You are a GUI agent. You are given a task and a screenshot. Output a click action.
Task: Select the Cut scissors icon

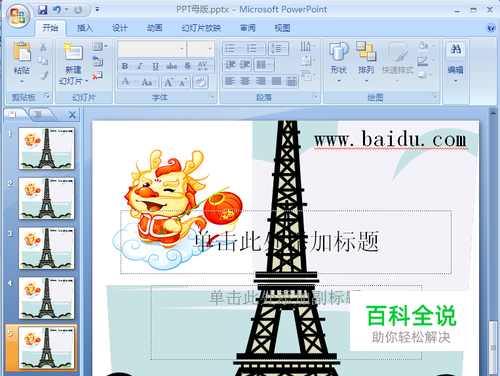[43, 47]
